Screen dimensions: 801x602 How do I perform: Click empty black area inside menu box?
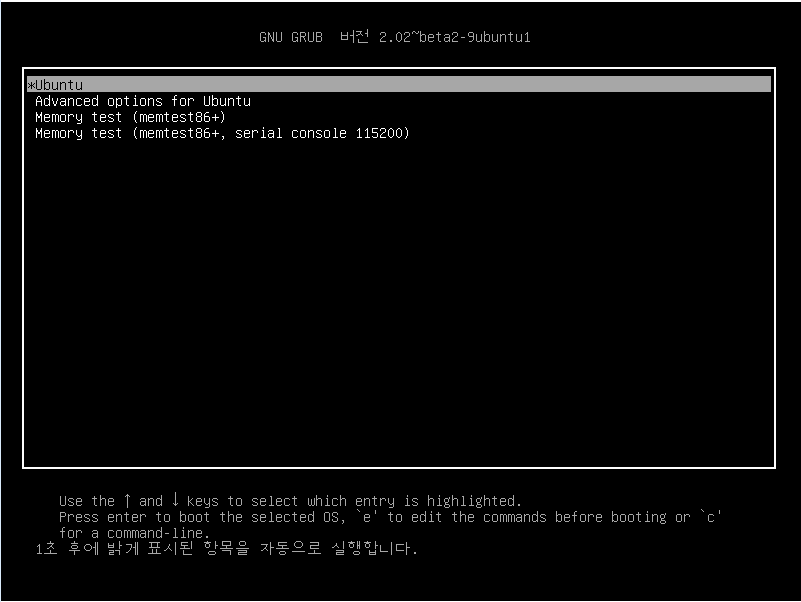click(x=398, y=302)
